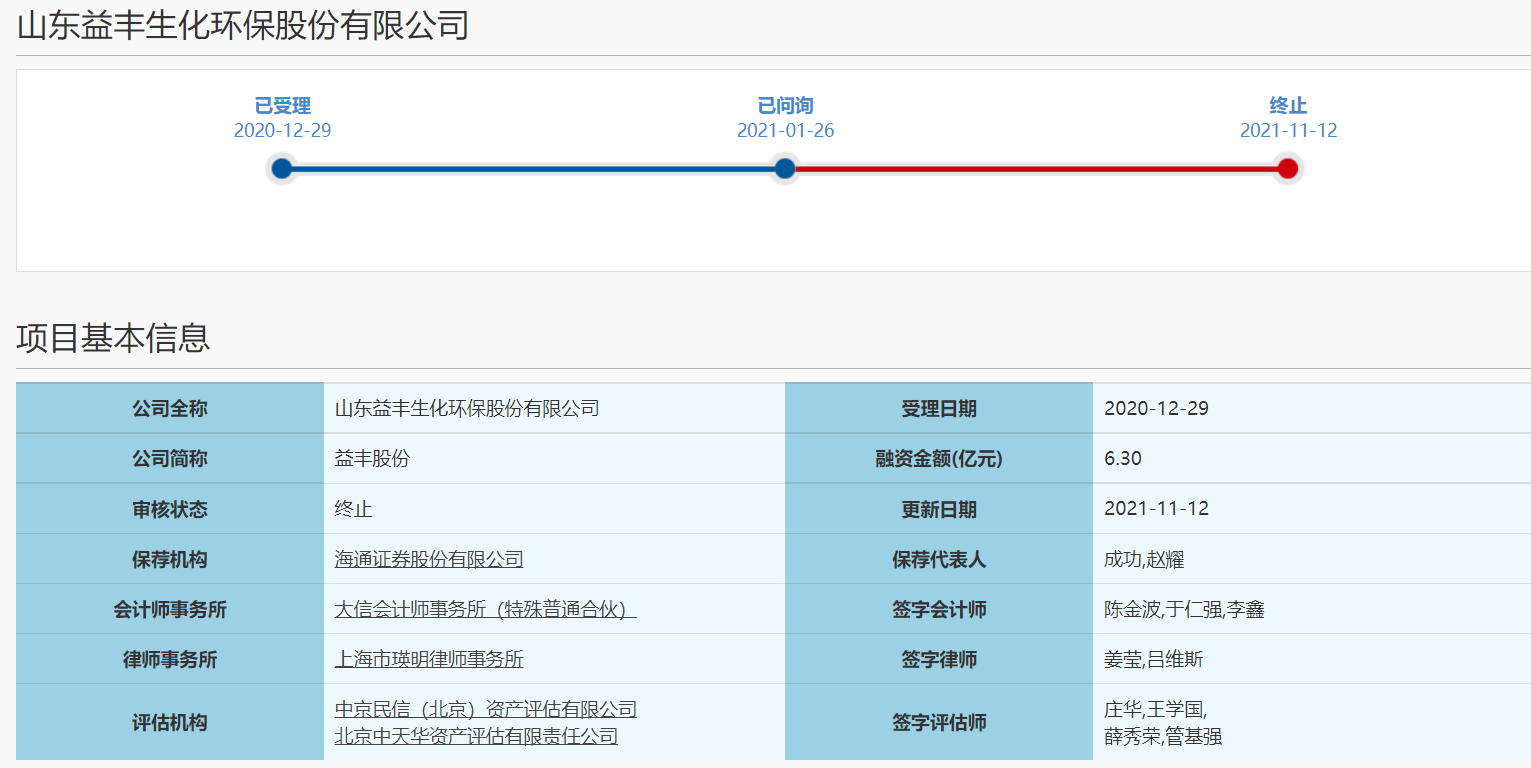Click the 6.30 financing amount value
The height and width of the screenshot is (768, 1531).
(x=1123, y=459)
